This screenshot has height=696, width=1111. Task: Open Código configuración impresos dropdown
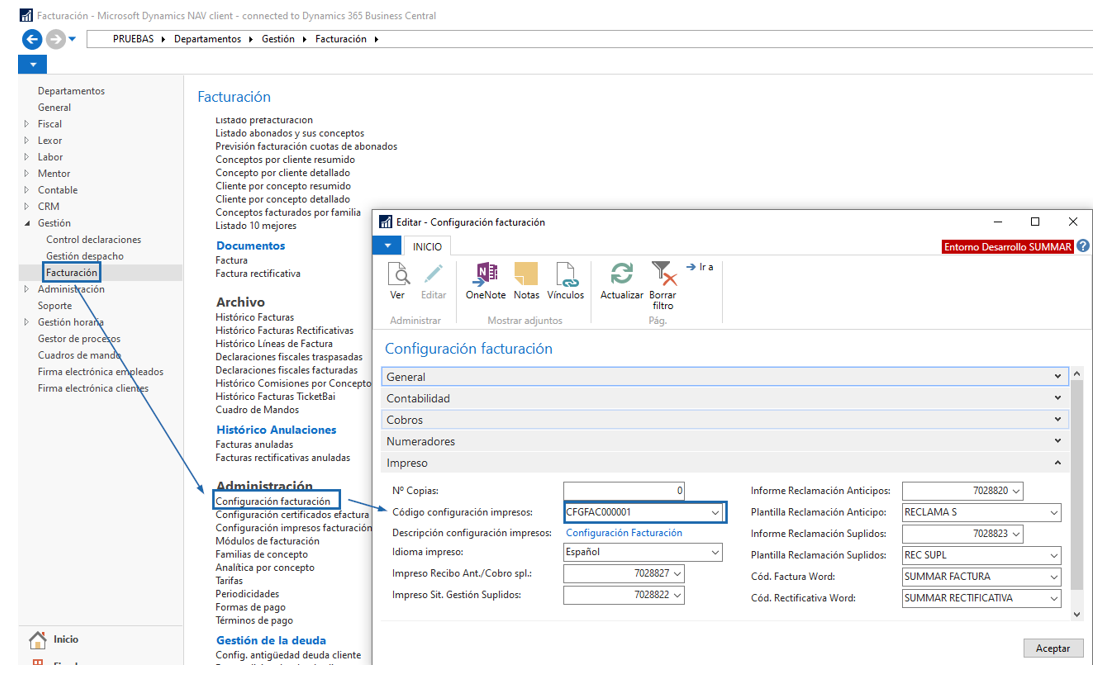coord(715,512)
